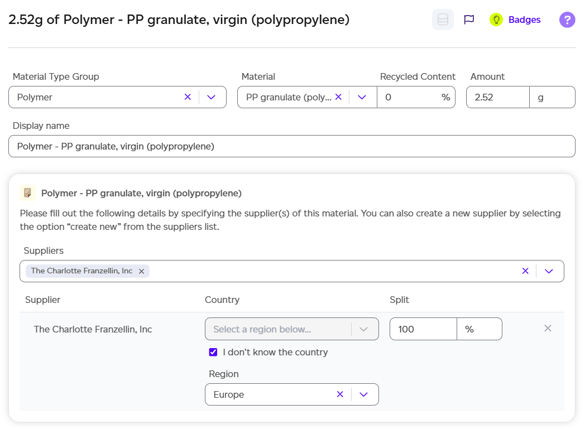Click the flag icon in header
The height and width of the screenshot is (429, 585).
(469, 19)
